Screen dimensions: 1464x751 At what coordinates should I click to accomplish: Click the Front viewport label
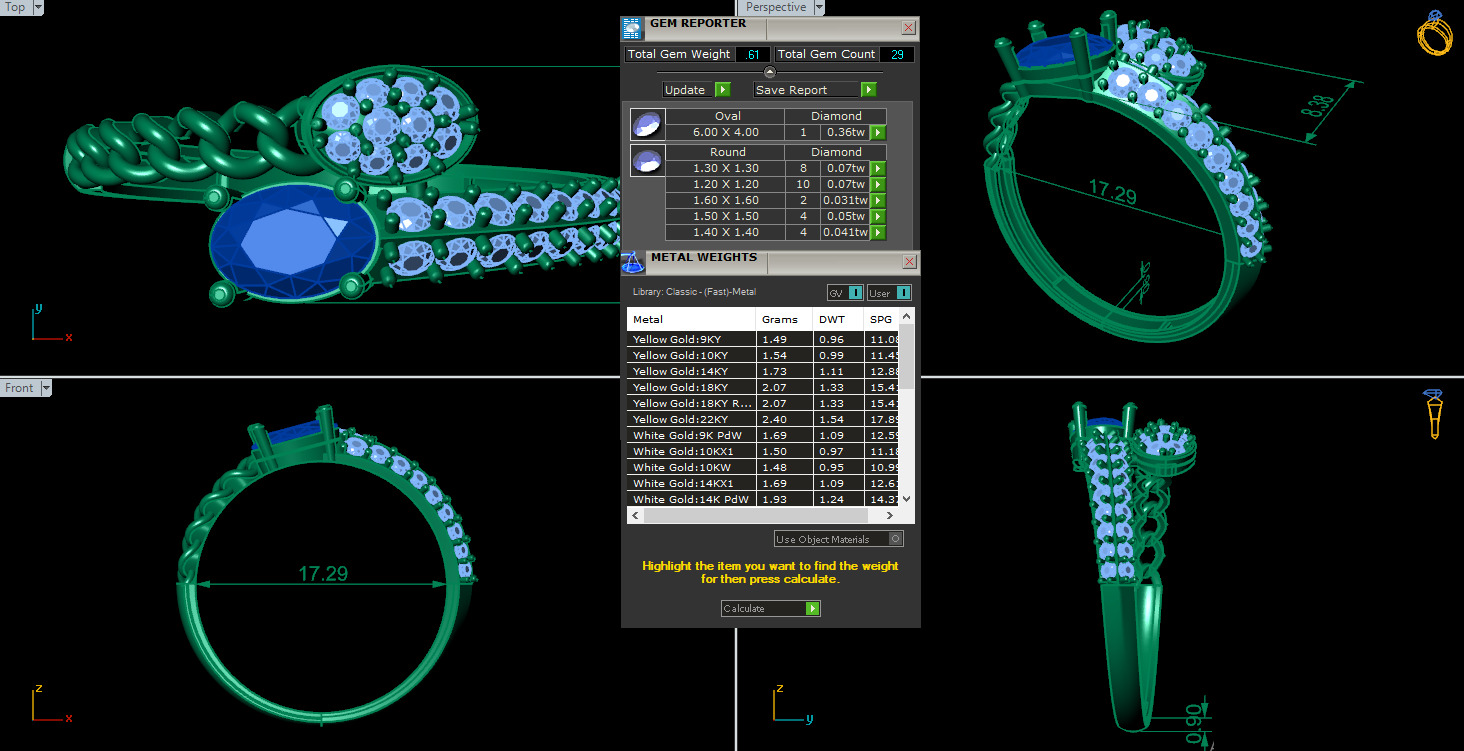click(19, 388)
